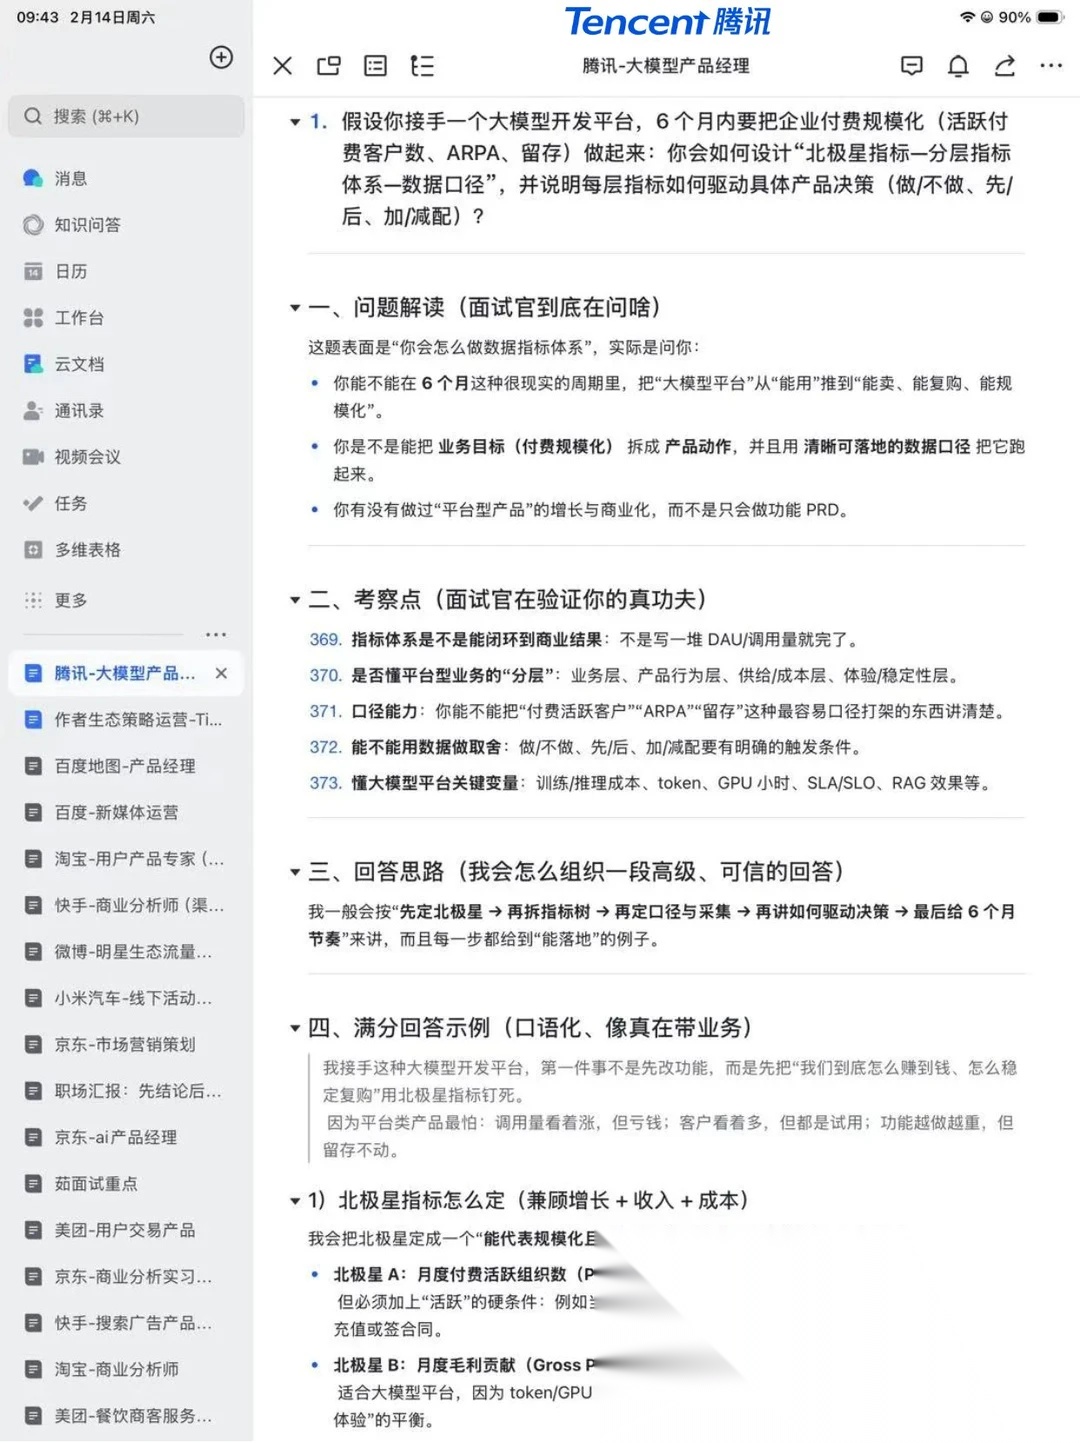The image size is (1080, 1443).
Task: Collapse numbered item 1 question block
Action: tap(295, 122)
